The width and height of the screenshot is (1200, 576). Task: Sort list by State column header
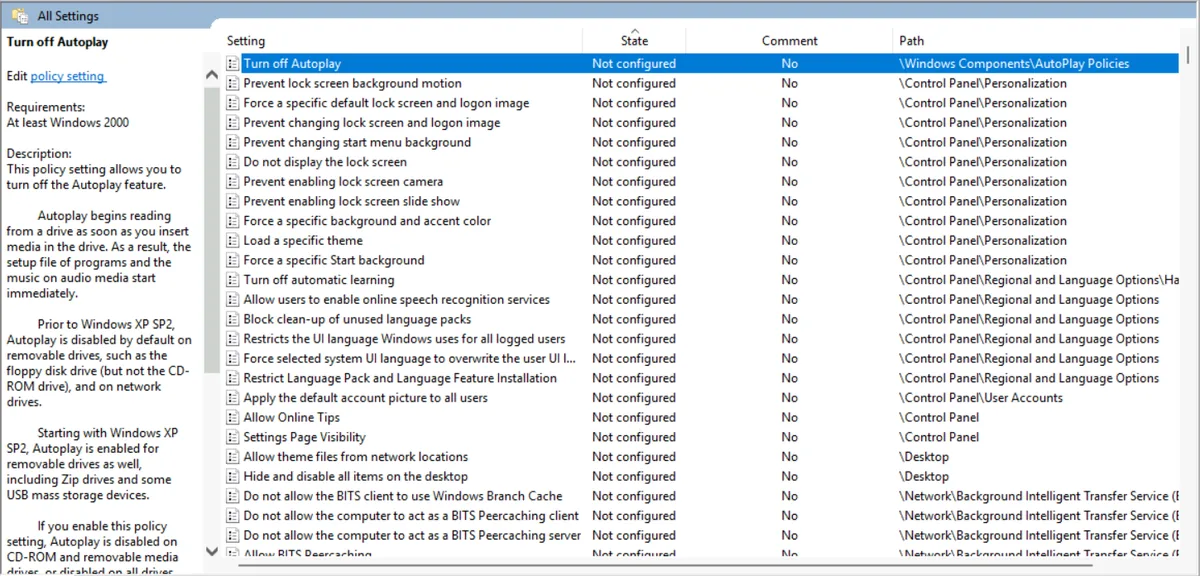[634, 41]
